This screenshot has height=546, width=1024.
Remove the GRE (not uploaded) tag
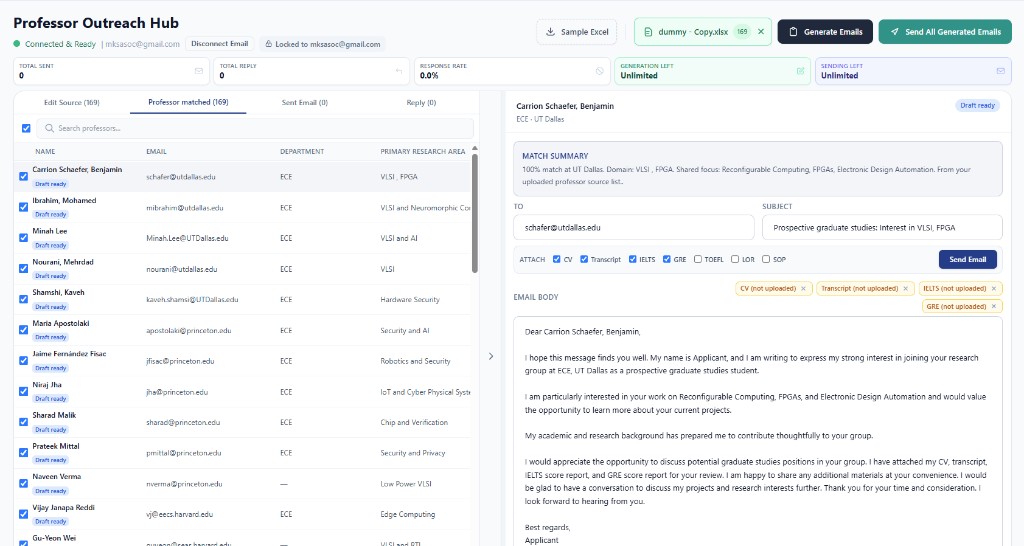point(994,306)
